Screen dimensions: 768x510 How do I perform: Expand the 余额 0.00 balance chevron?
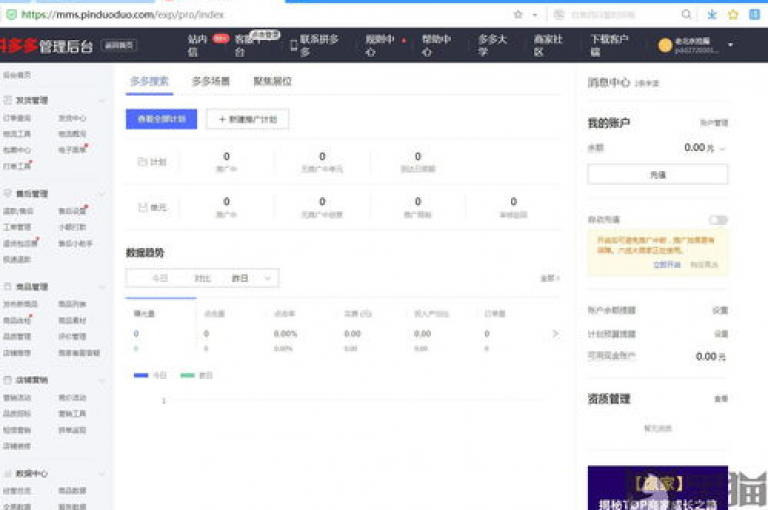[723, 148]
